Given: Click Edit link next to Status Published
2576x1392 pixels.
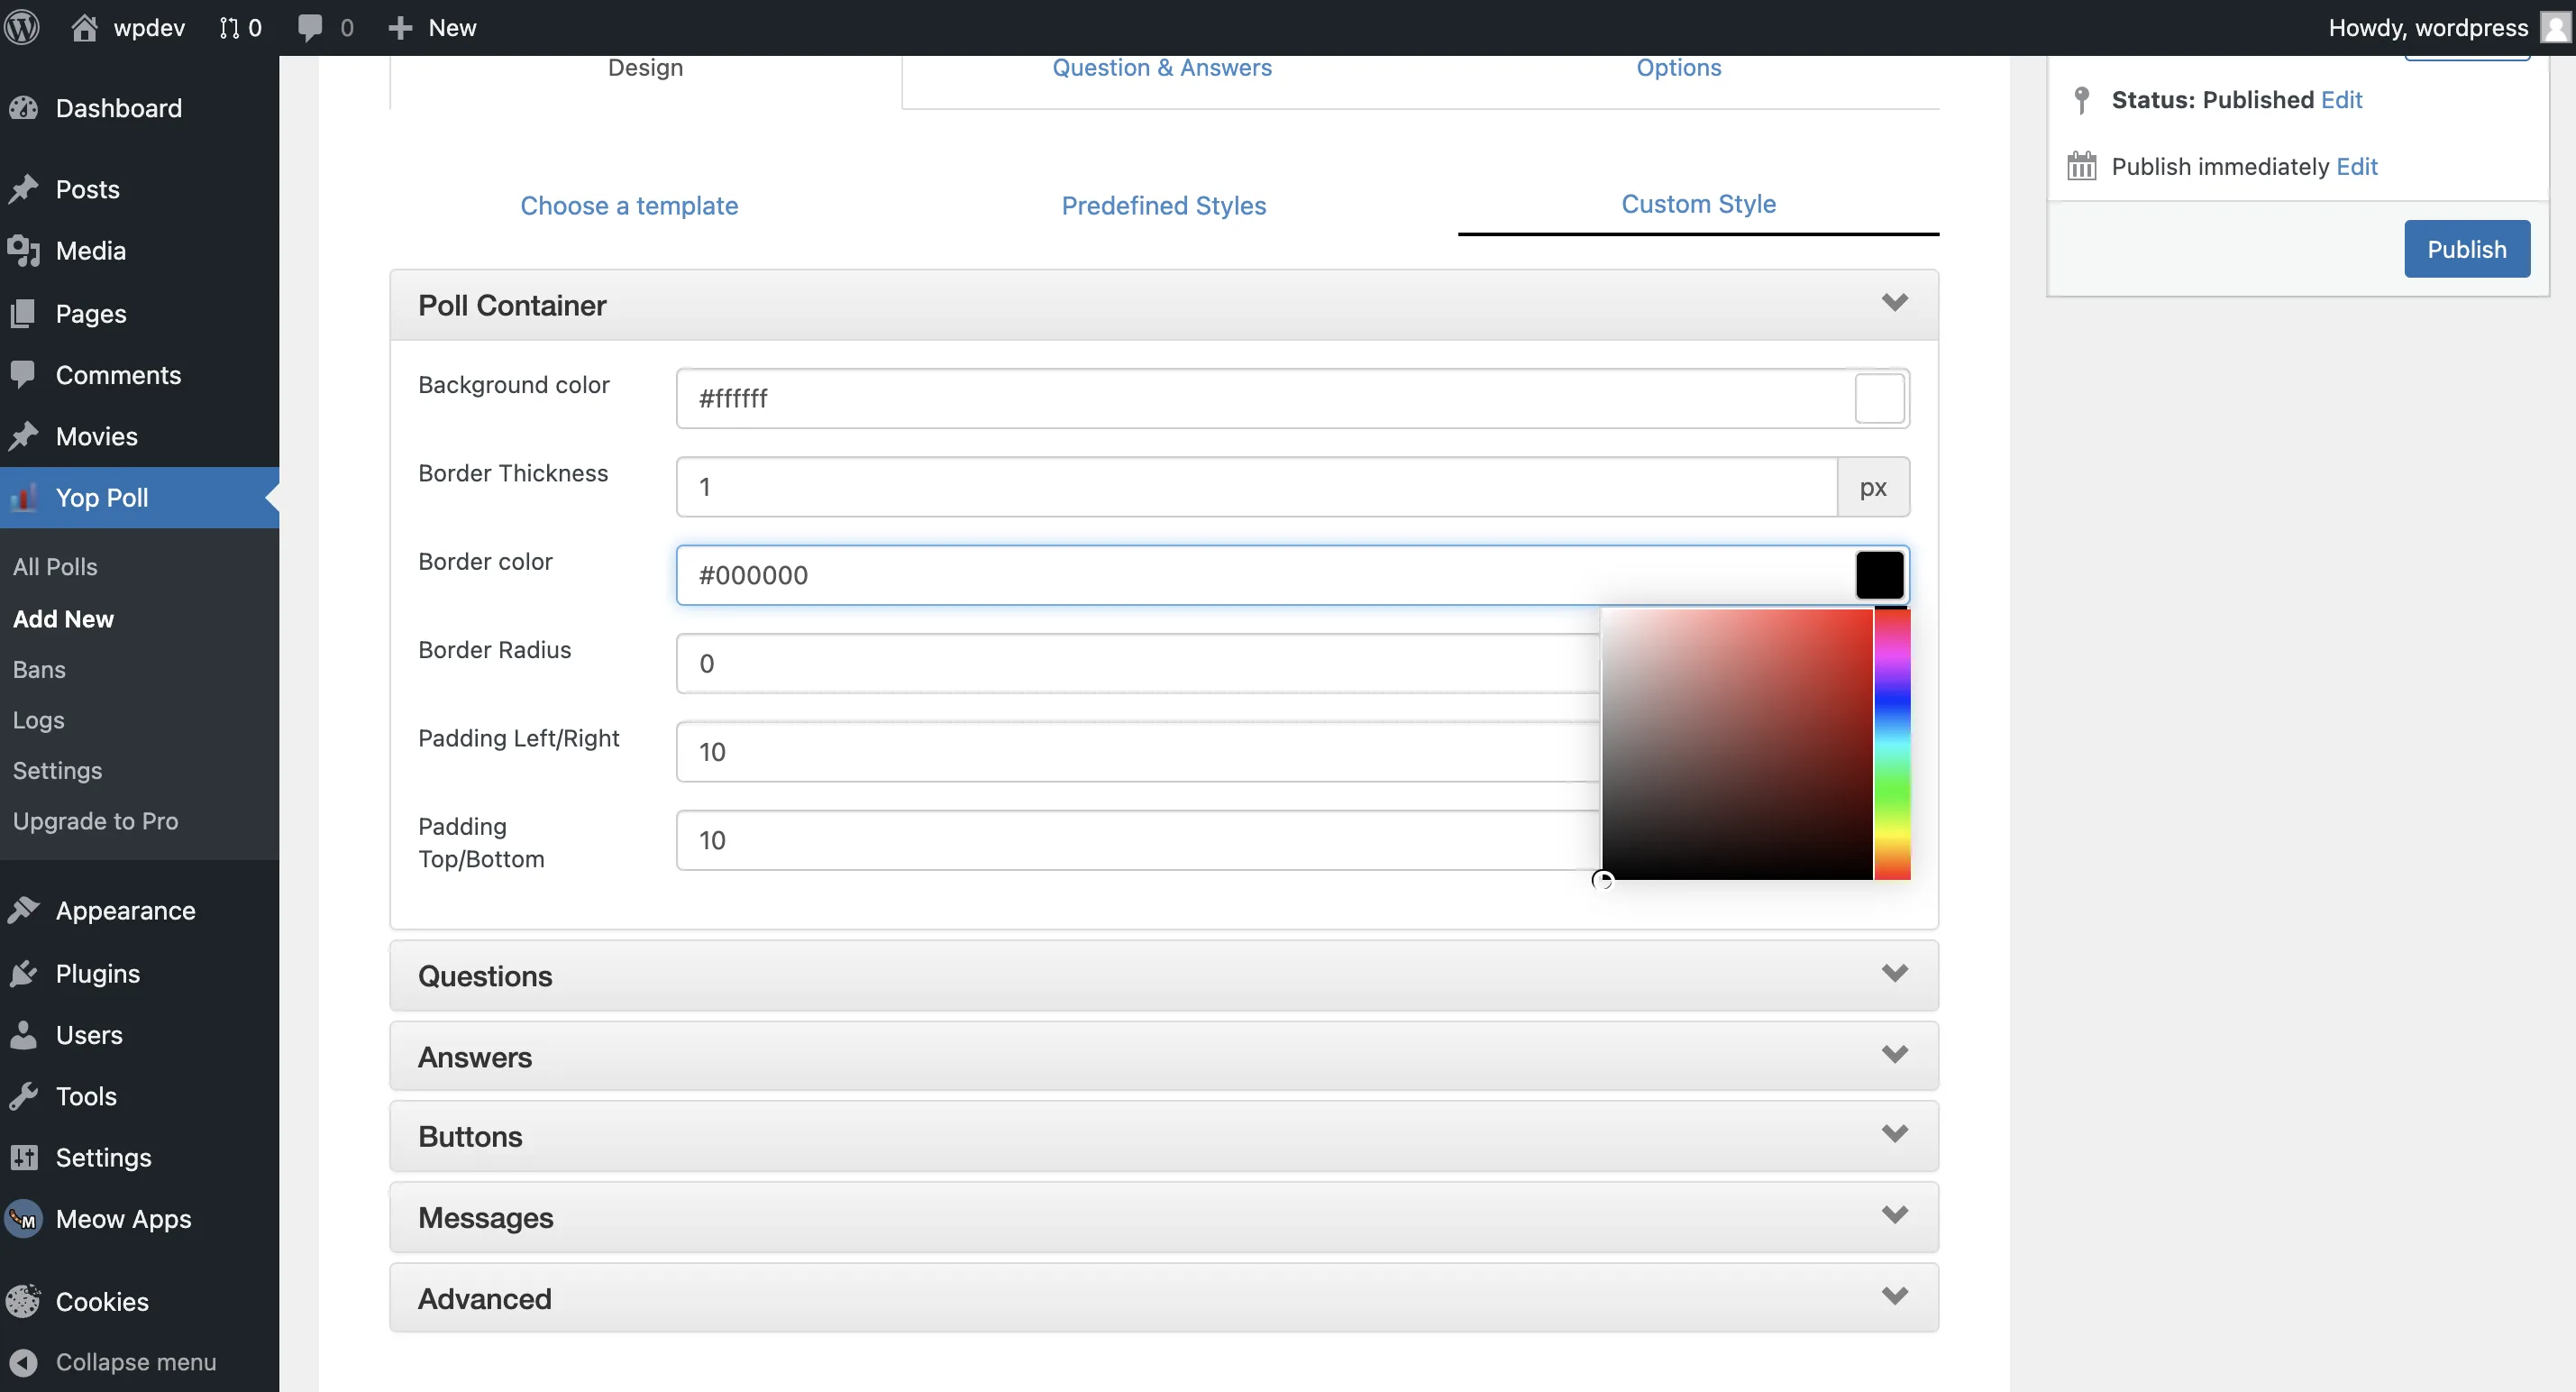Looking at the screenshot, I should [2341, 100].
